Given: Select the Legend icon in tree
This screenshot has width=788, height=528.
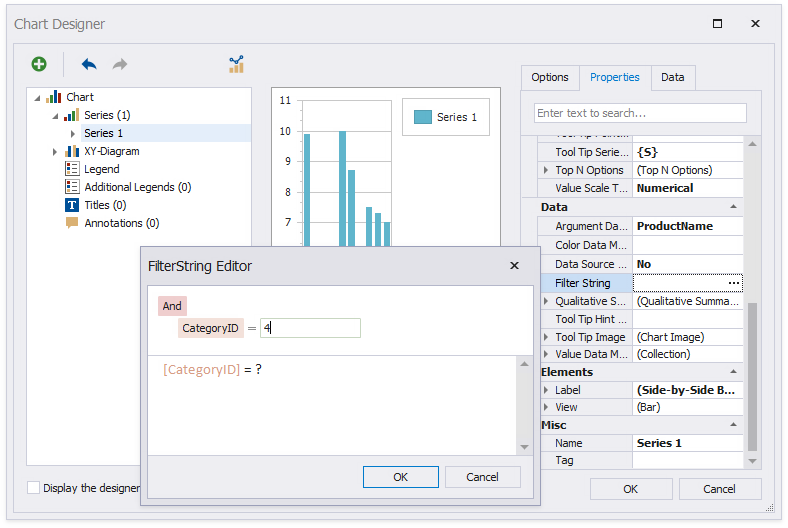Looking at the screenshot, I should tap(72, 169).
